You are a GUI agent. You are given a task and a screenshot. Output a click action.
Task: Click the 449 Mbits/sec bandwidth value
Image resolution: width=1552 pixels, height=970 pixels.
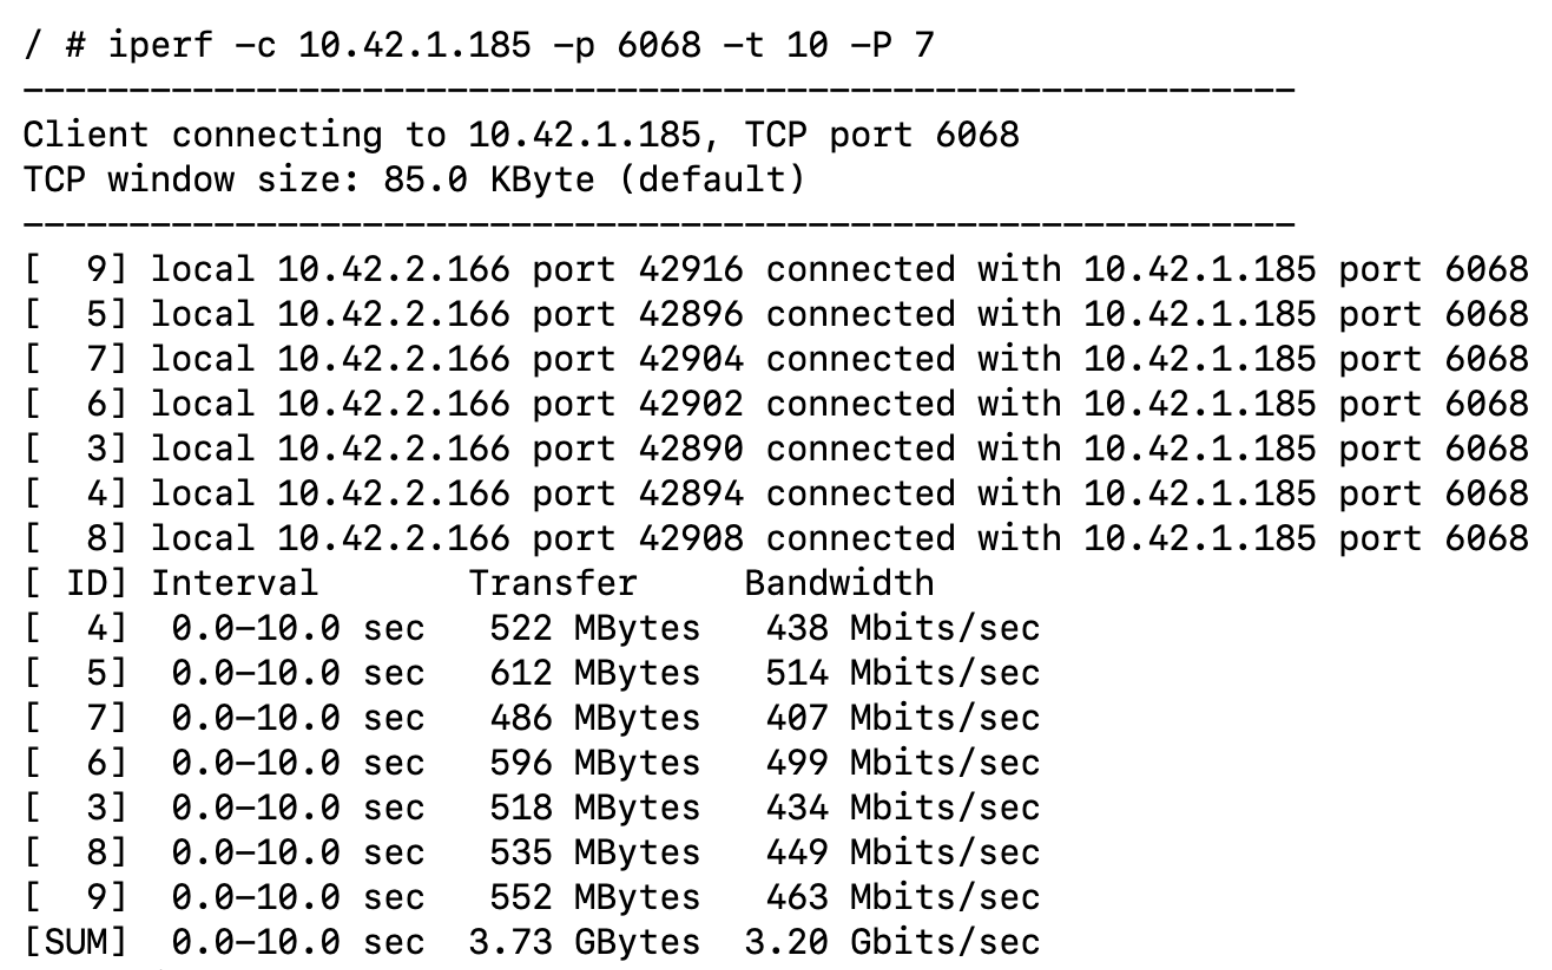tap(902, 853)
